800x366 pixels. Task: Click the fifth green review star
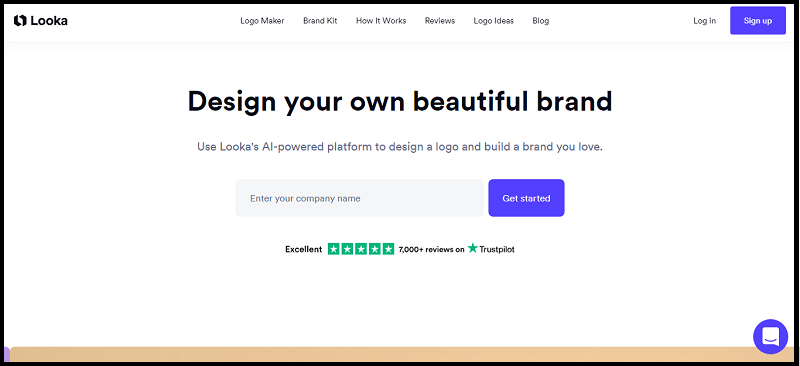click(x=388, y=249)
